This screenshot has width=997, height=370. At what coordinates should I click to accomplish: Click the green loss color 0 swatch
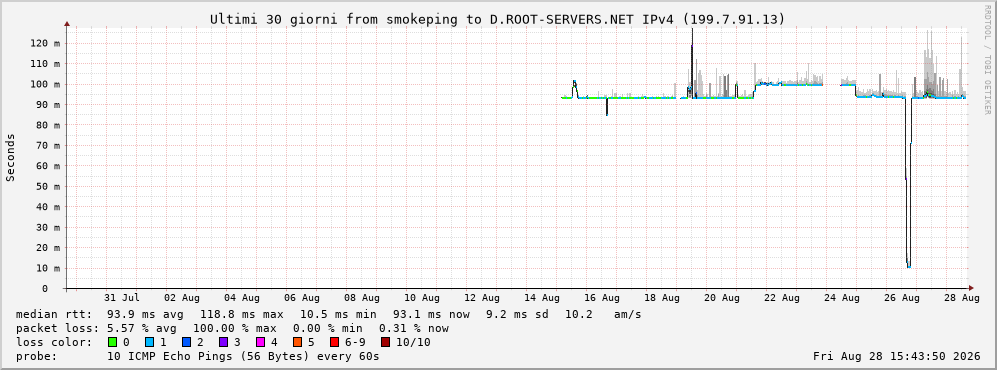[x=113, y=343]
